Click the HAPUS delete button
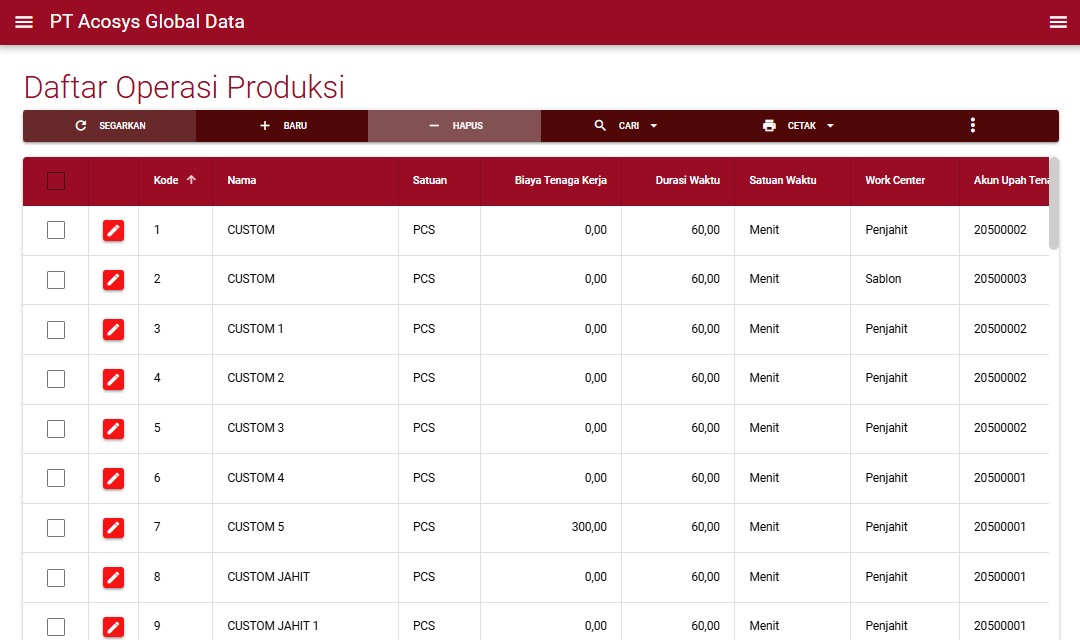Viewport: 1080px width, 640px height. [x=455, y=126]
